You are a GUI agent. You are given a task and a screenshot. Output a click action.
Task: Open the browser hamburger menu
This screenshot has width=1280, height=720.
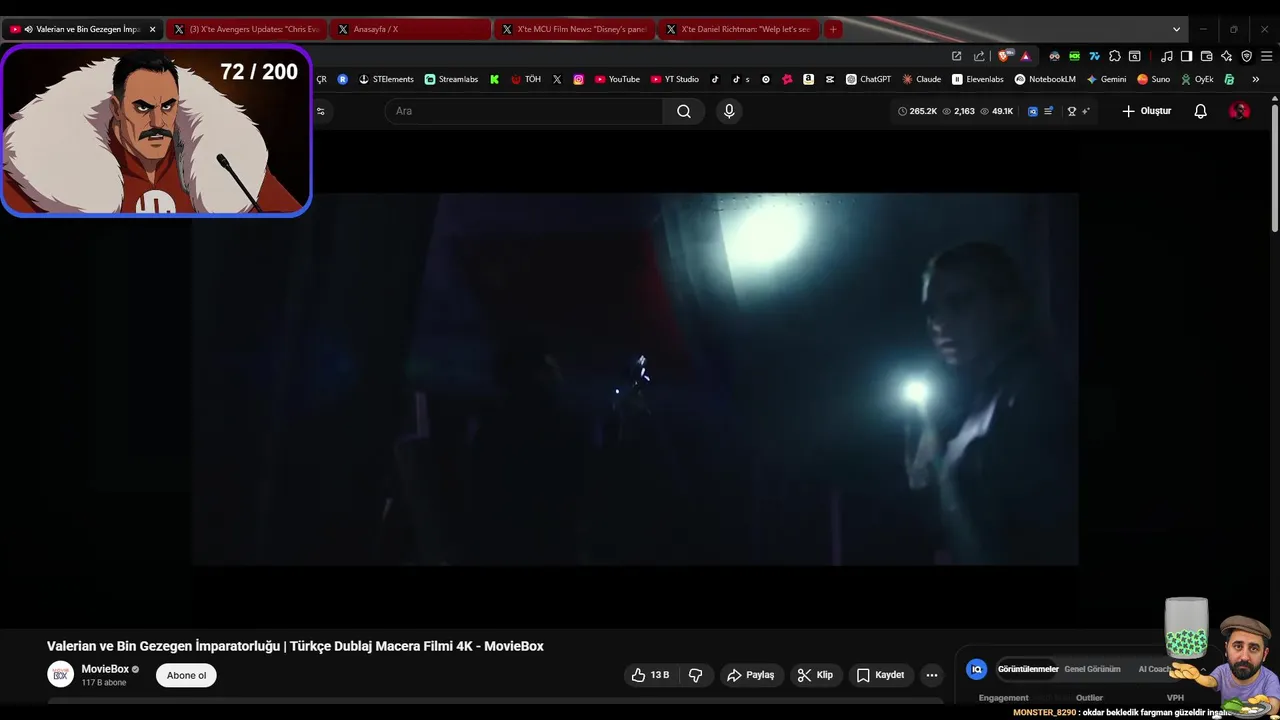1266,56
